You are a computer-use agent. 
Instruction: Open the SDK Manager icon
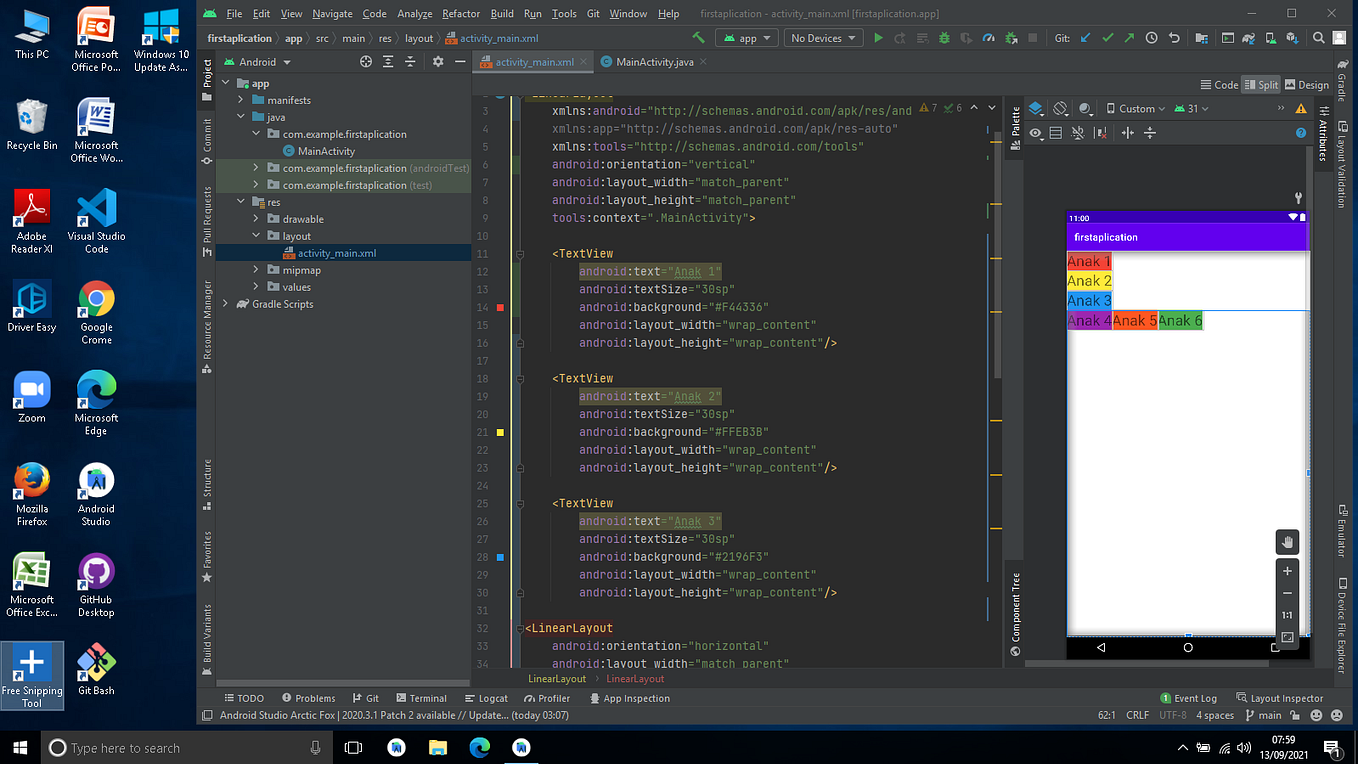point(1294,37)
